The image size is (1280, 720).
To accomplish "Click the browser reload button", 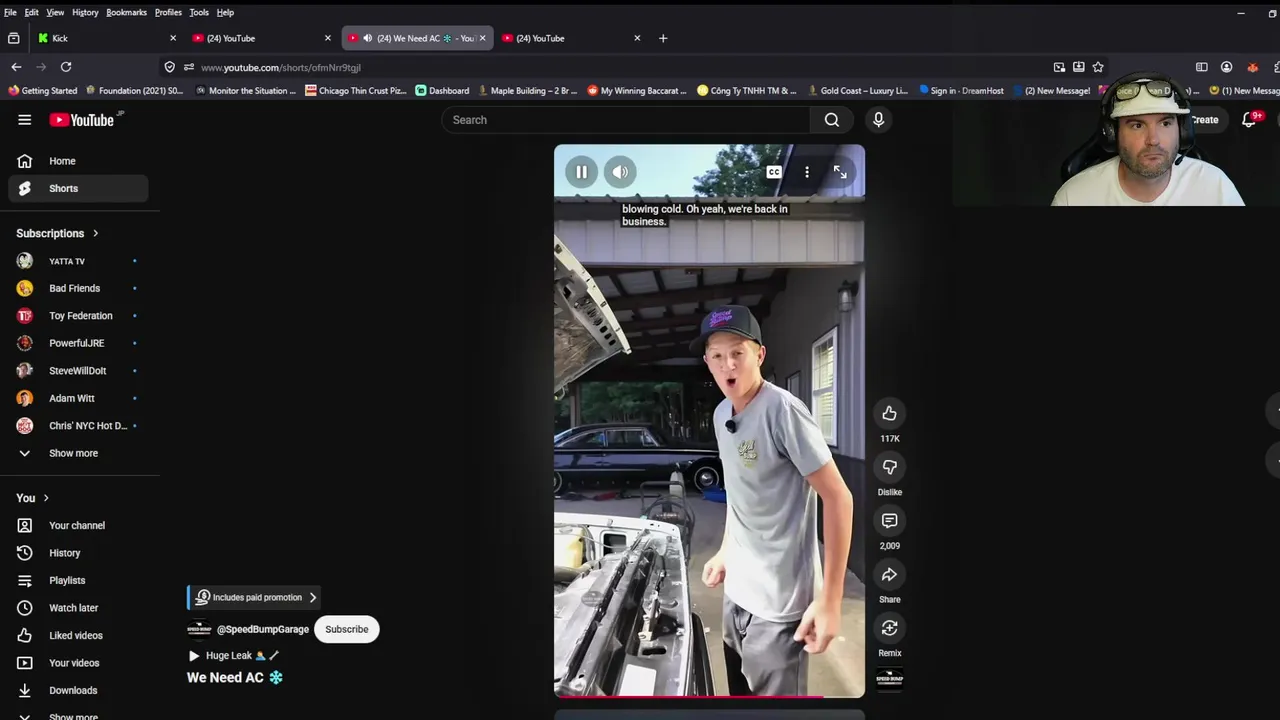I will pyautogui.click(x=66, y=67).
